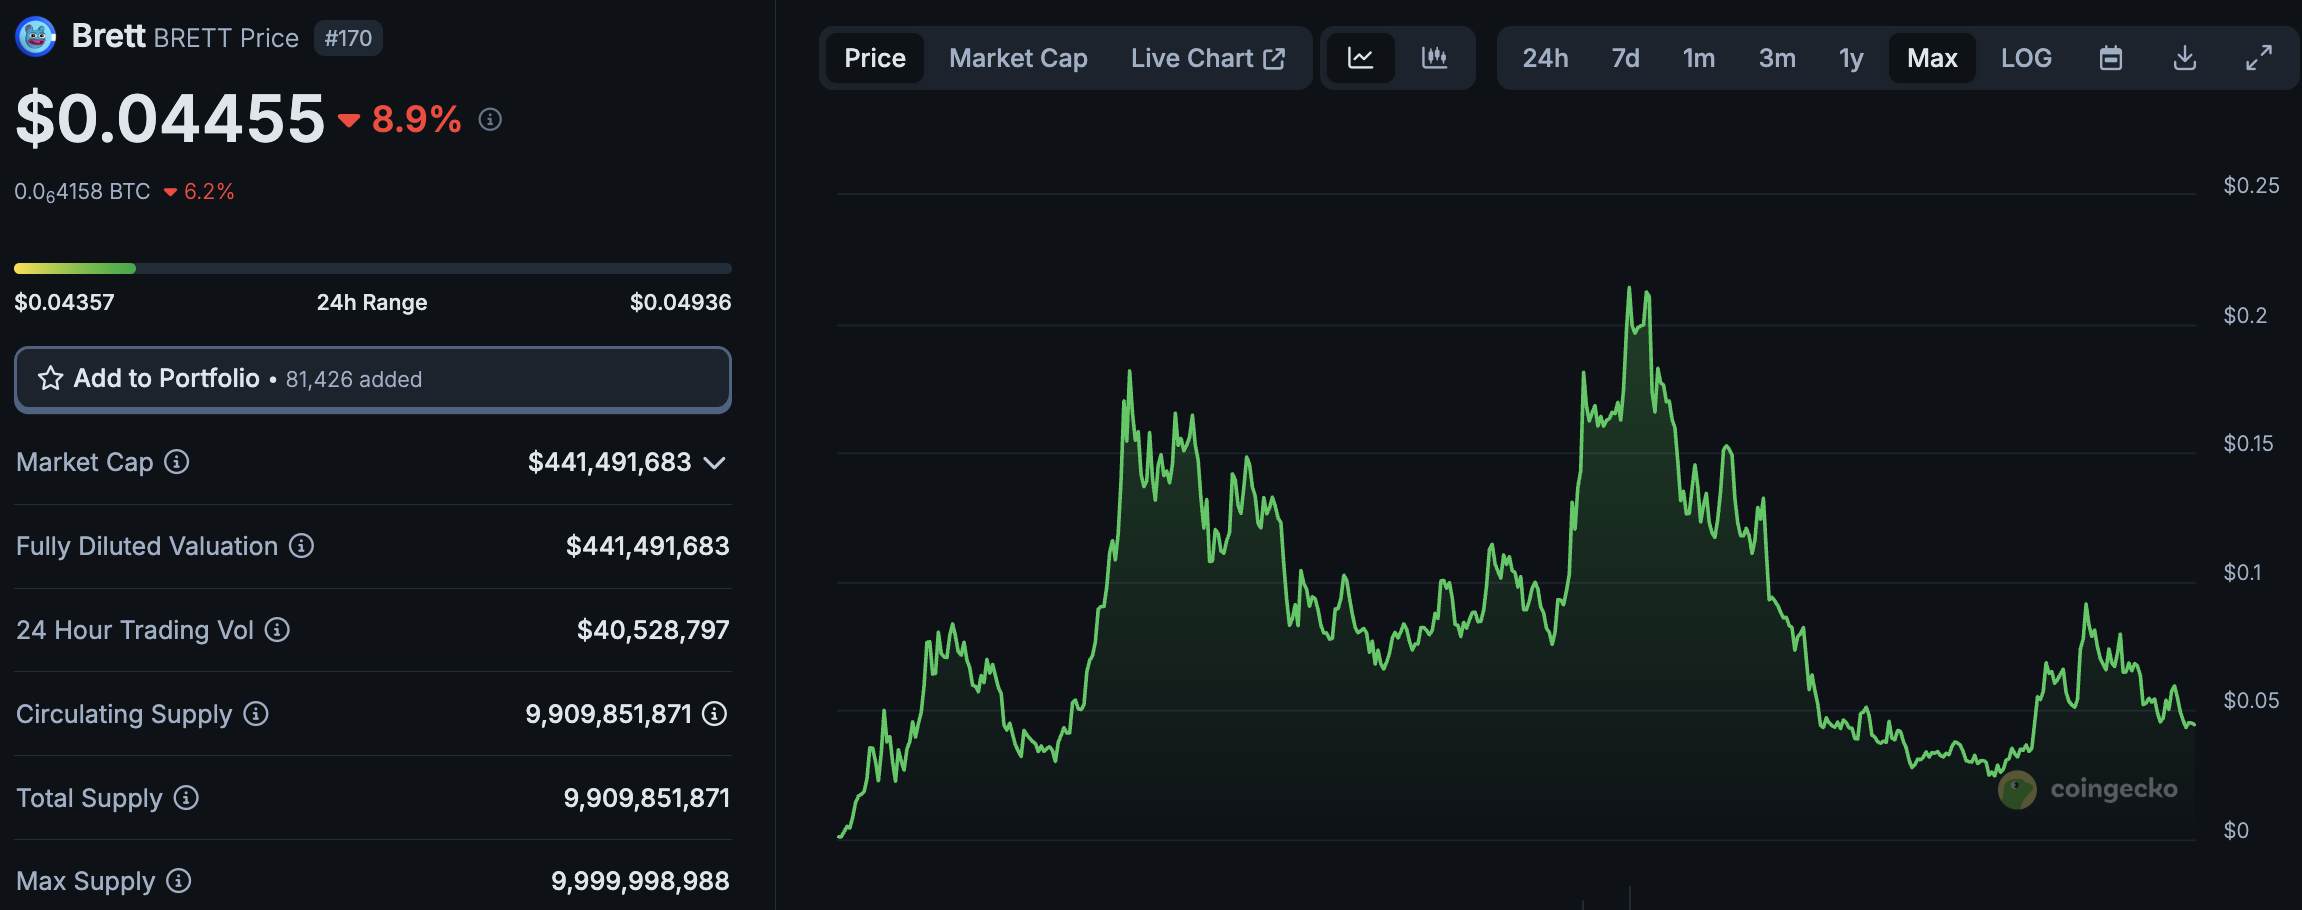Open the Live Chart external link
Screen dimensions: 2302x910
click(1208, 58)
